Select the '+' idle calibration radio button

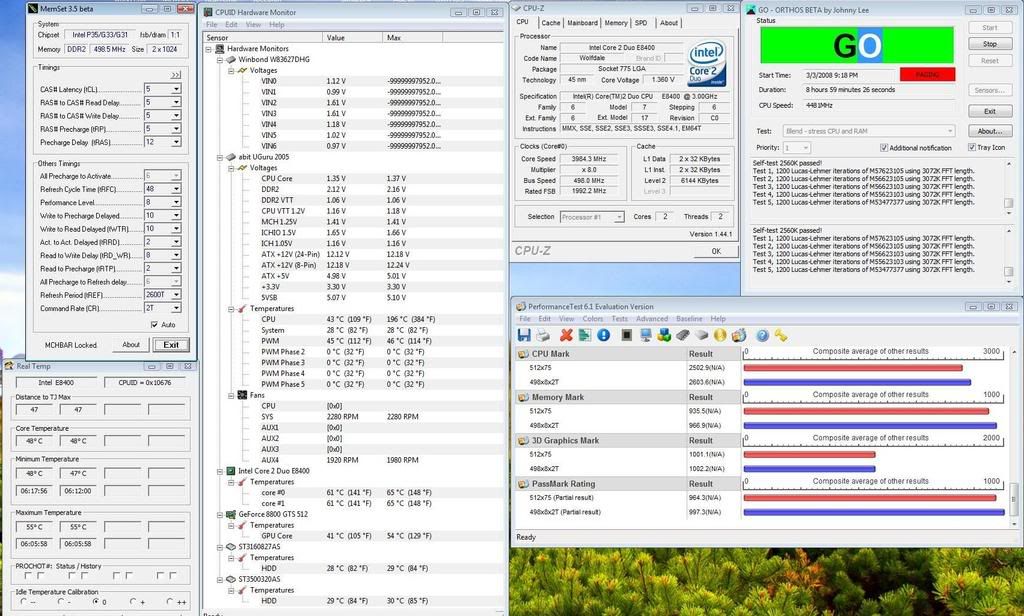tap(133, 602)
